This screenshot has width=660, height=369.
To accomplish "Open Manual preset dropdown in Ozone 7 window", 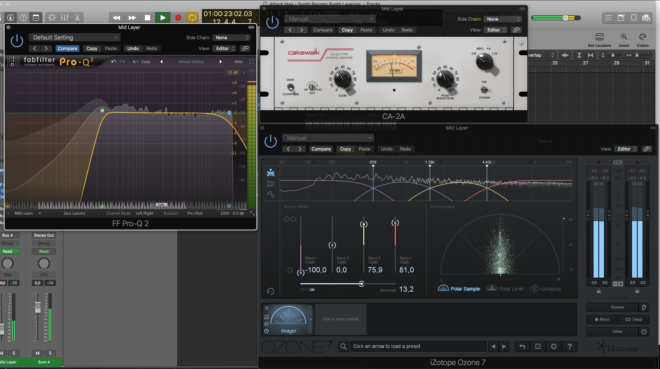I will (x=328, y=138).
